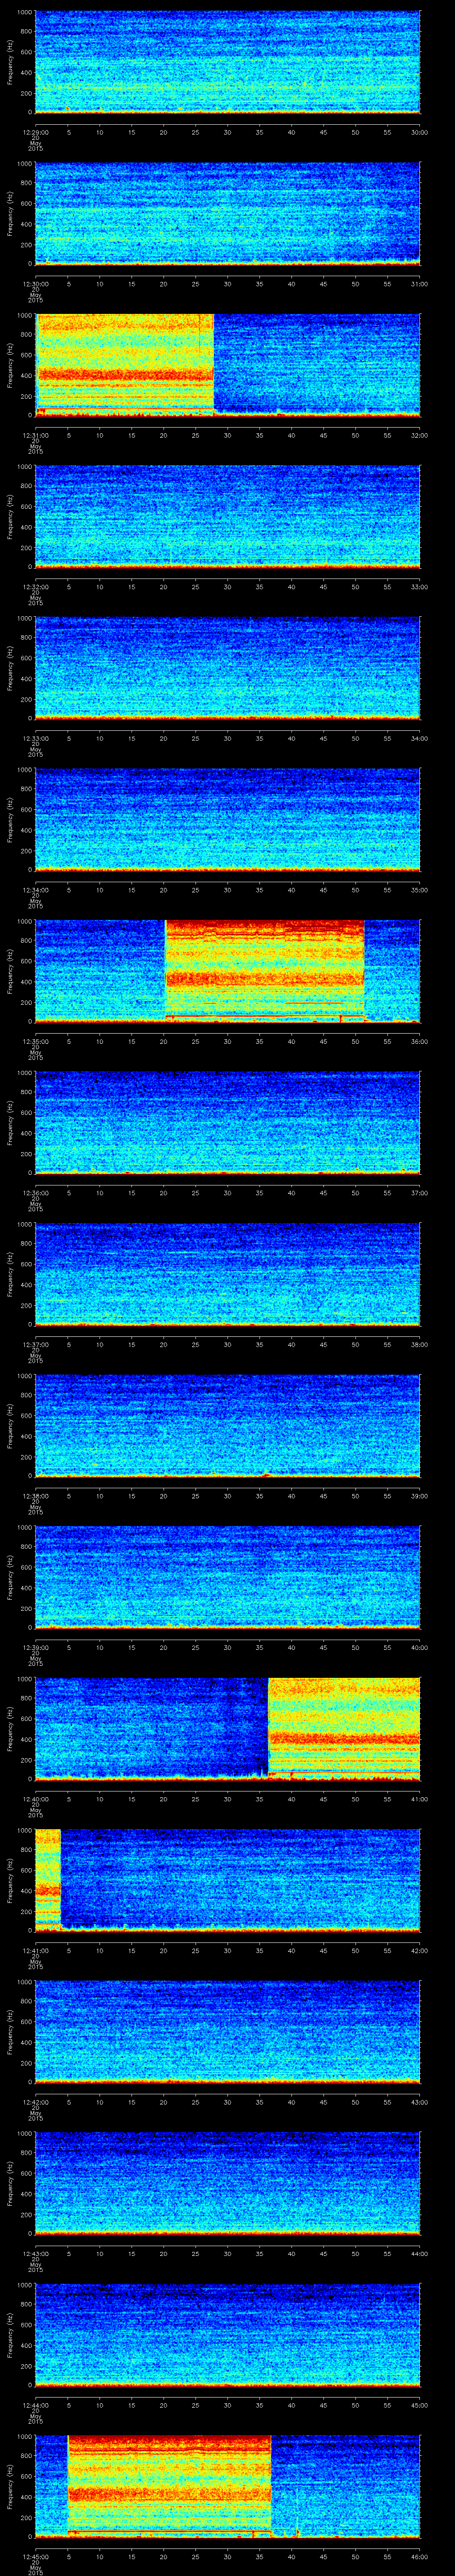455x2576 pixels.
Task: Click the 12:33:00 start time label
Action: coord(35,738)
